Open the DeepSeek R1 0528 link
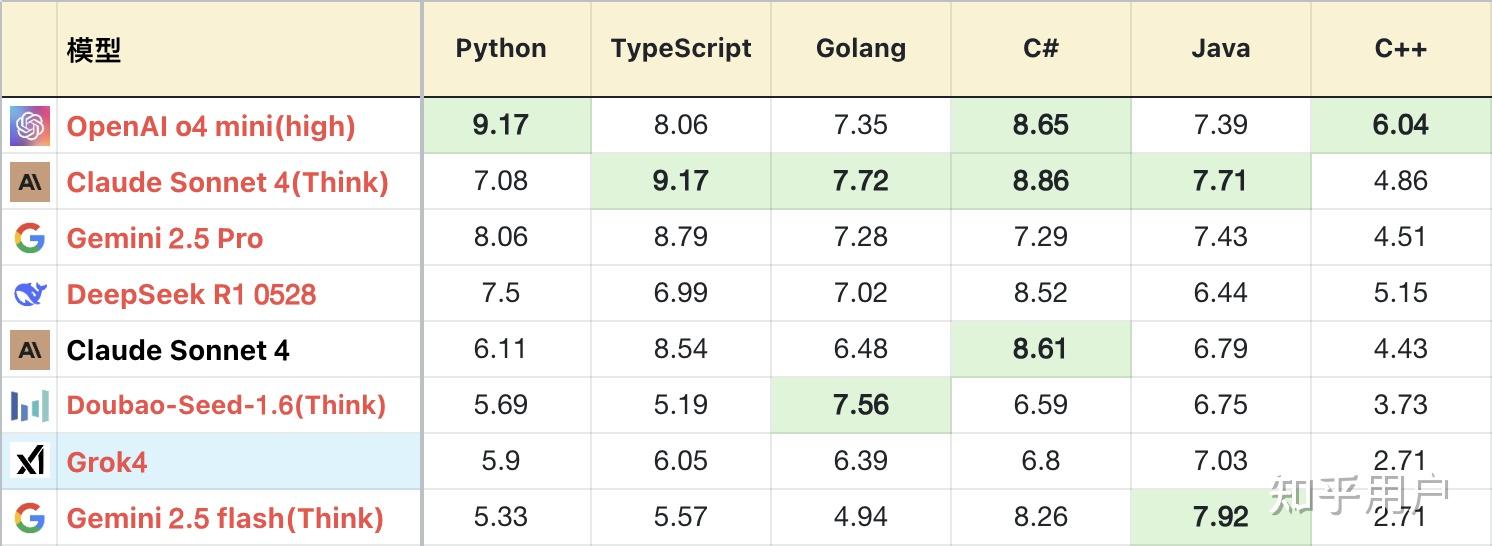This screenshot has height=546, width=1492. 191,294
